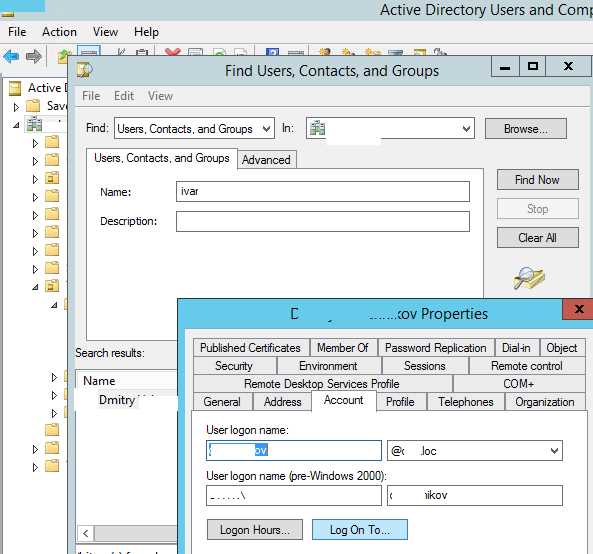Viewport: 593px width, 554px height.
Task: Click the Logon Hours button
Action: point(255,529)
